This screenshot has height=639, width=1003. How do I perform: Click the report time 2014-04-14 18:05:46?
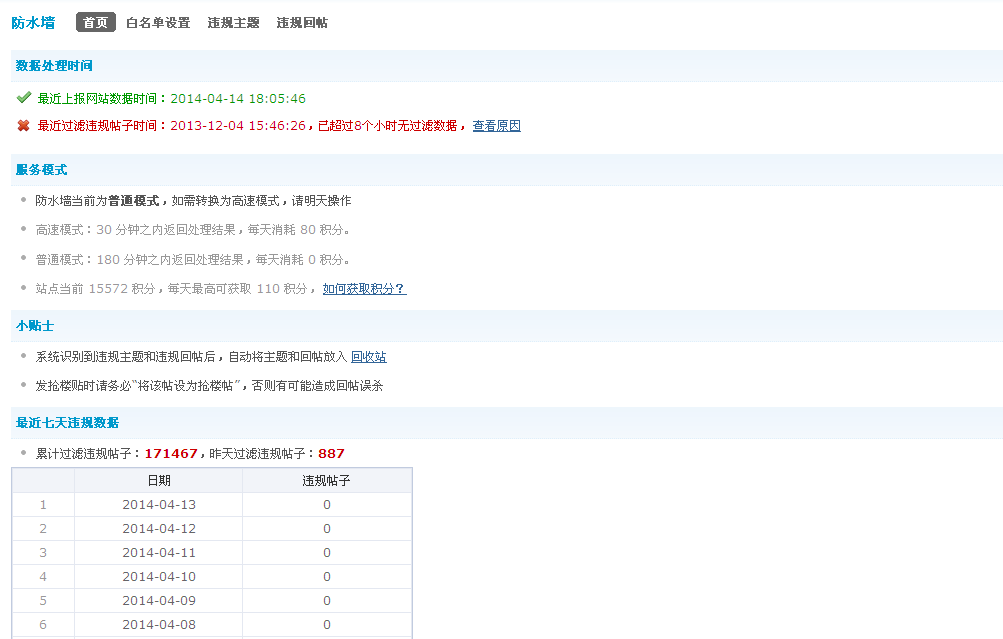[238, 99]
